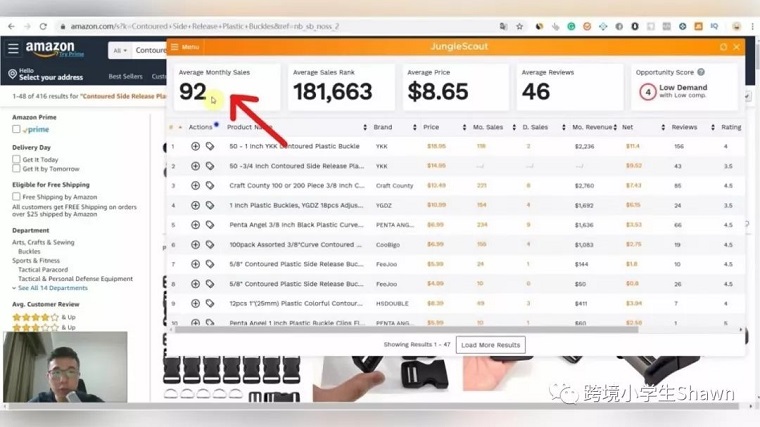Click the plus icon on the YGDZ buckles row
760x427 pixels.
(x=195, y=205)
